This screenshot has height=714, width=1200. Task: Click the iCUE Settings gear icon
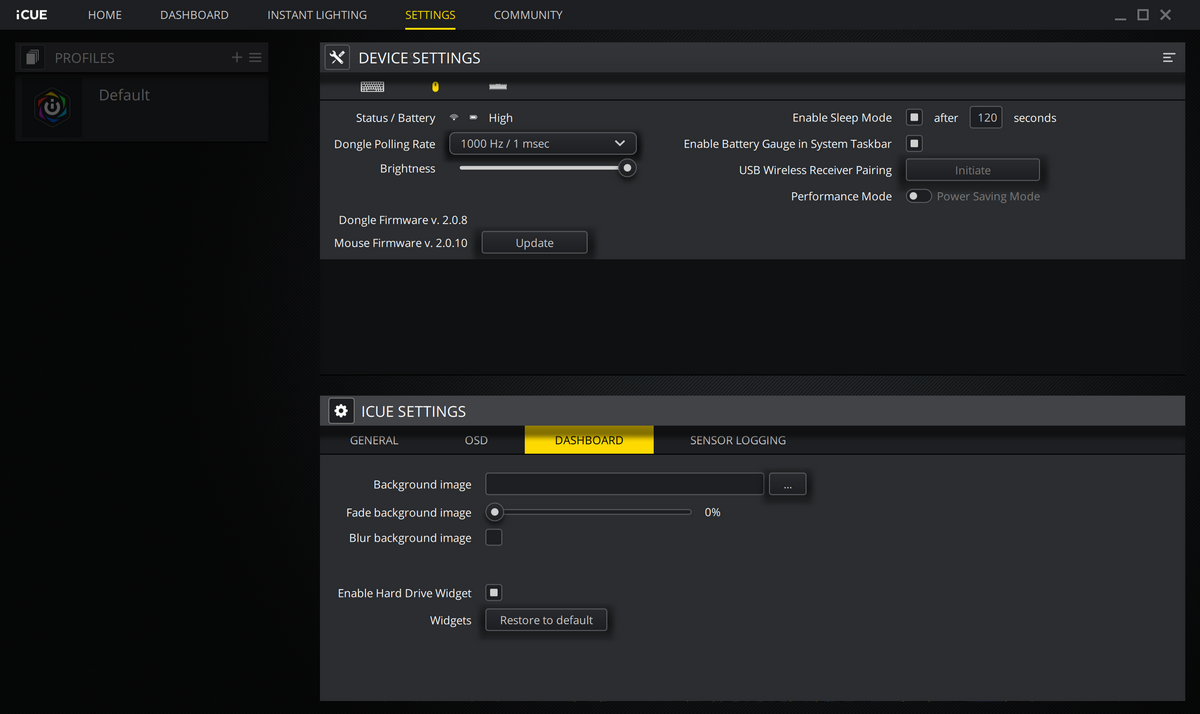coord(341,411)
